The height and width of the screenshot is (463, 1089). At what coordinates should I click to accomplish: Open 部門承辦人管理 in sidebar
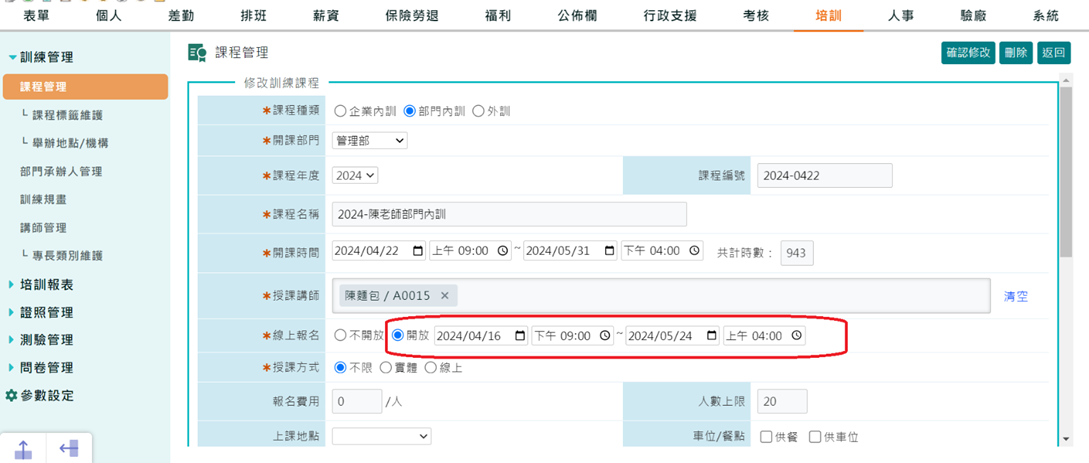62,171
